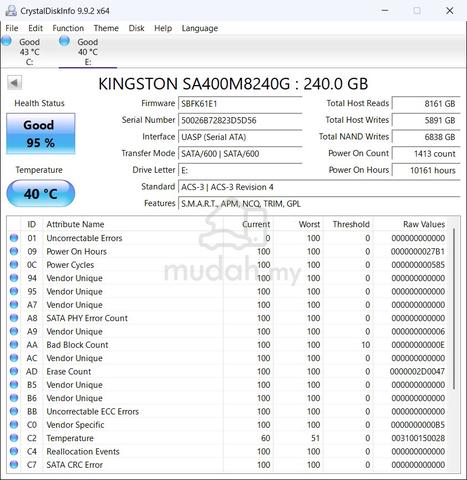Open the Language menu

coord(200,28)
